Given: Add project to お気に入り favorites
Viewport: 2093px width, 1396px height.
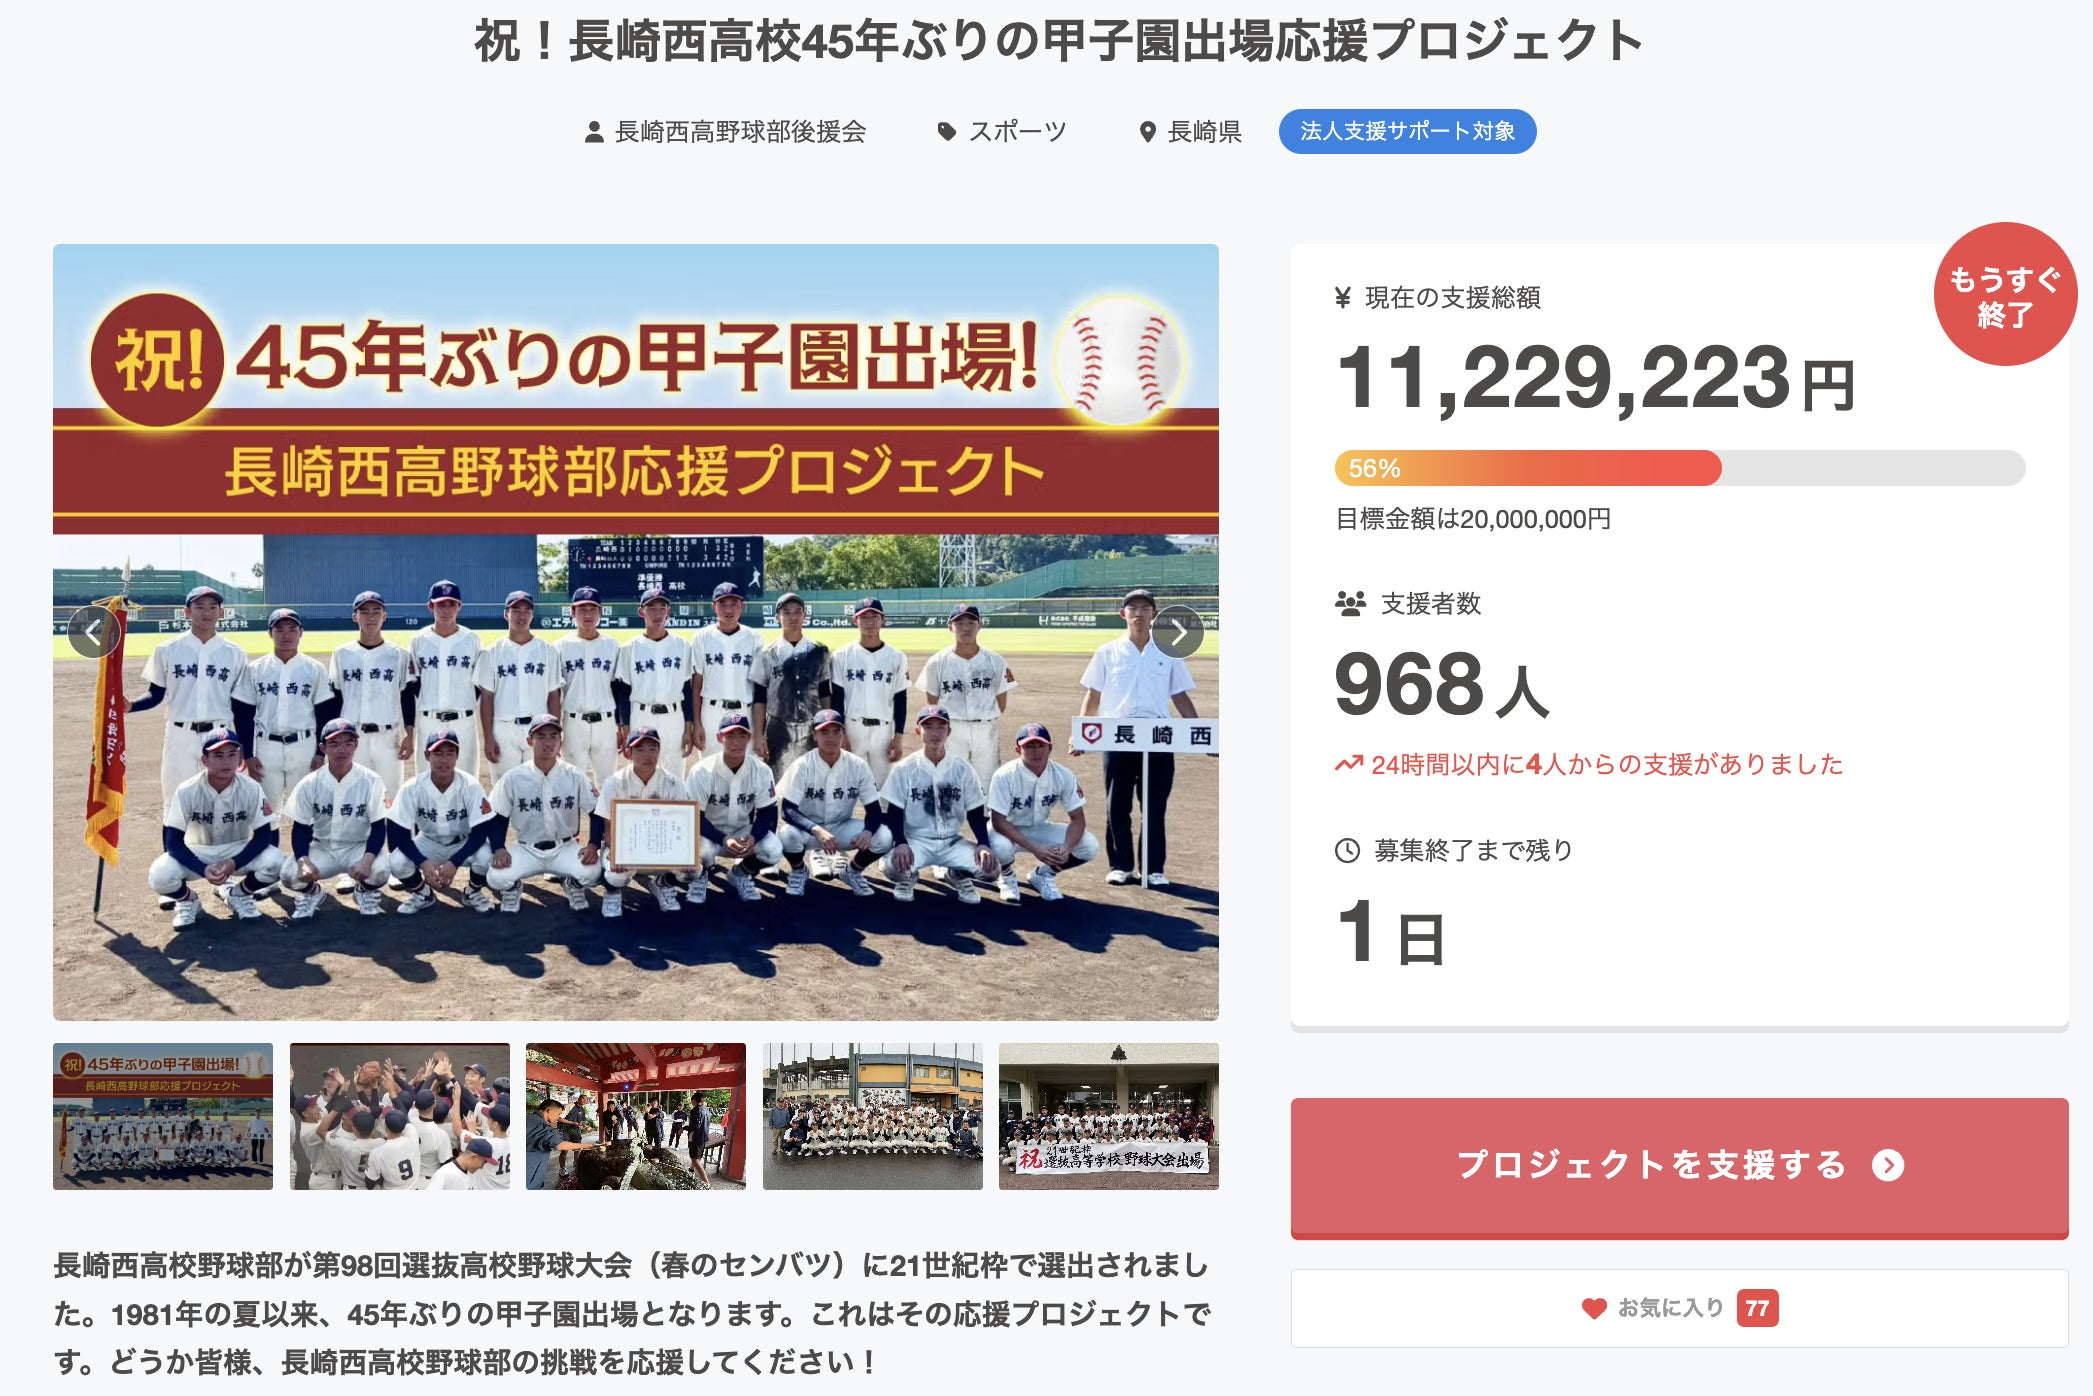Looking at the screenshot, I should click(x=1679, y=1308).
